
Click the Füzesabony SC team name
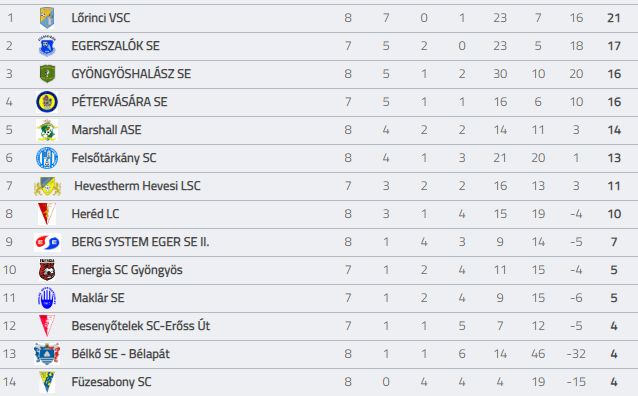click(111, 382)
